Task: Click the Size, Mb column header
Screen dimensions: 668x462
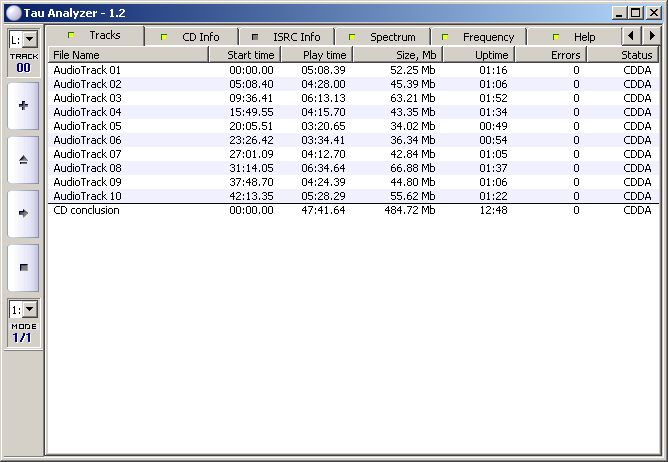Action: [x=397, y=55]
